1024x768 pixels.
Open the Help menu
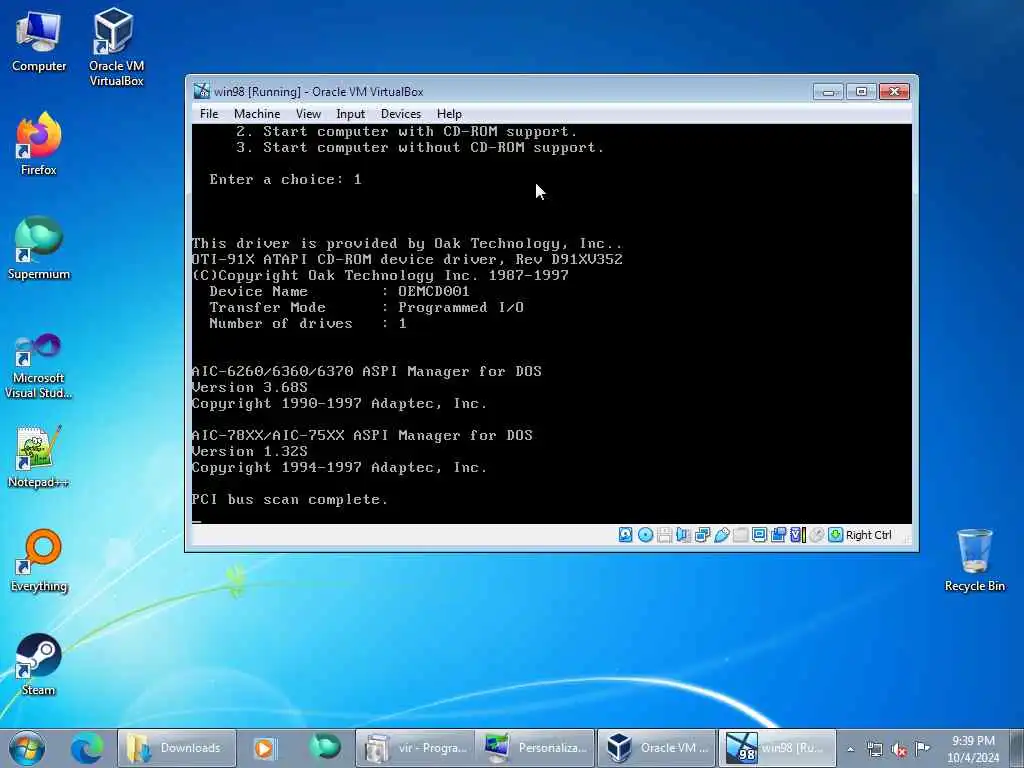click(449, 114)
